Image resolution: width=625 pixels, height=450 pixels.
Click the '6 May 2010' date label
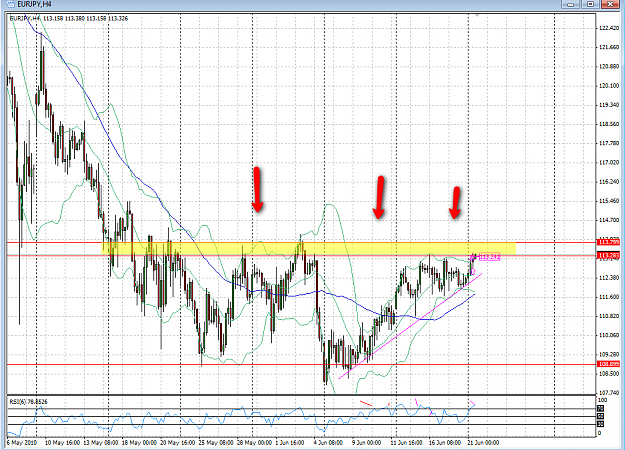click(x=22, y=442)
